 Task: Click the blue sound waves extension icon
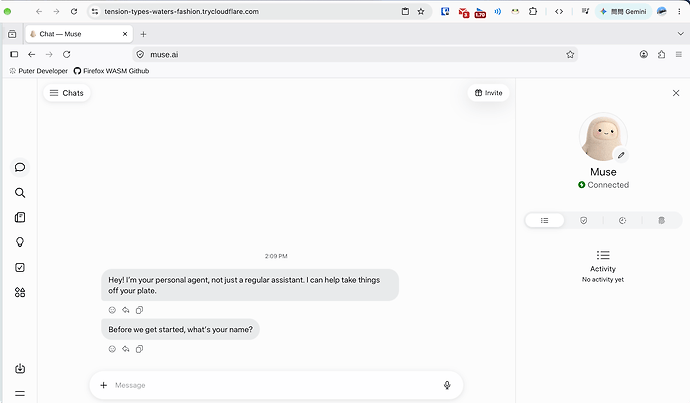point(498,12)
